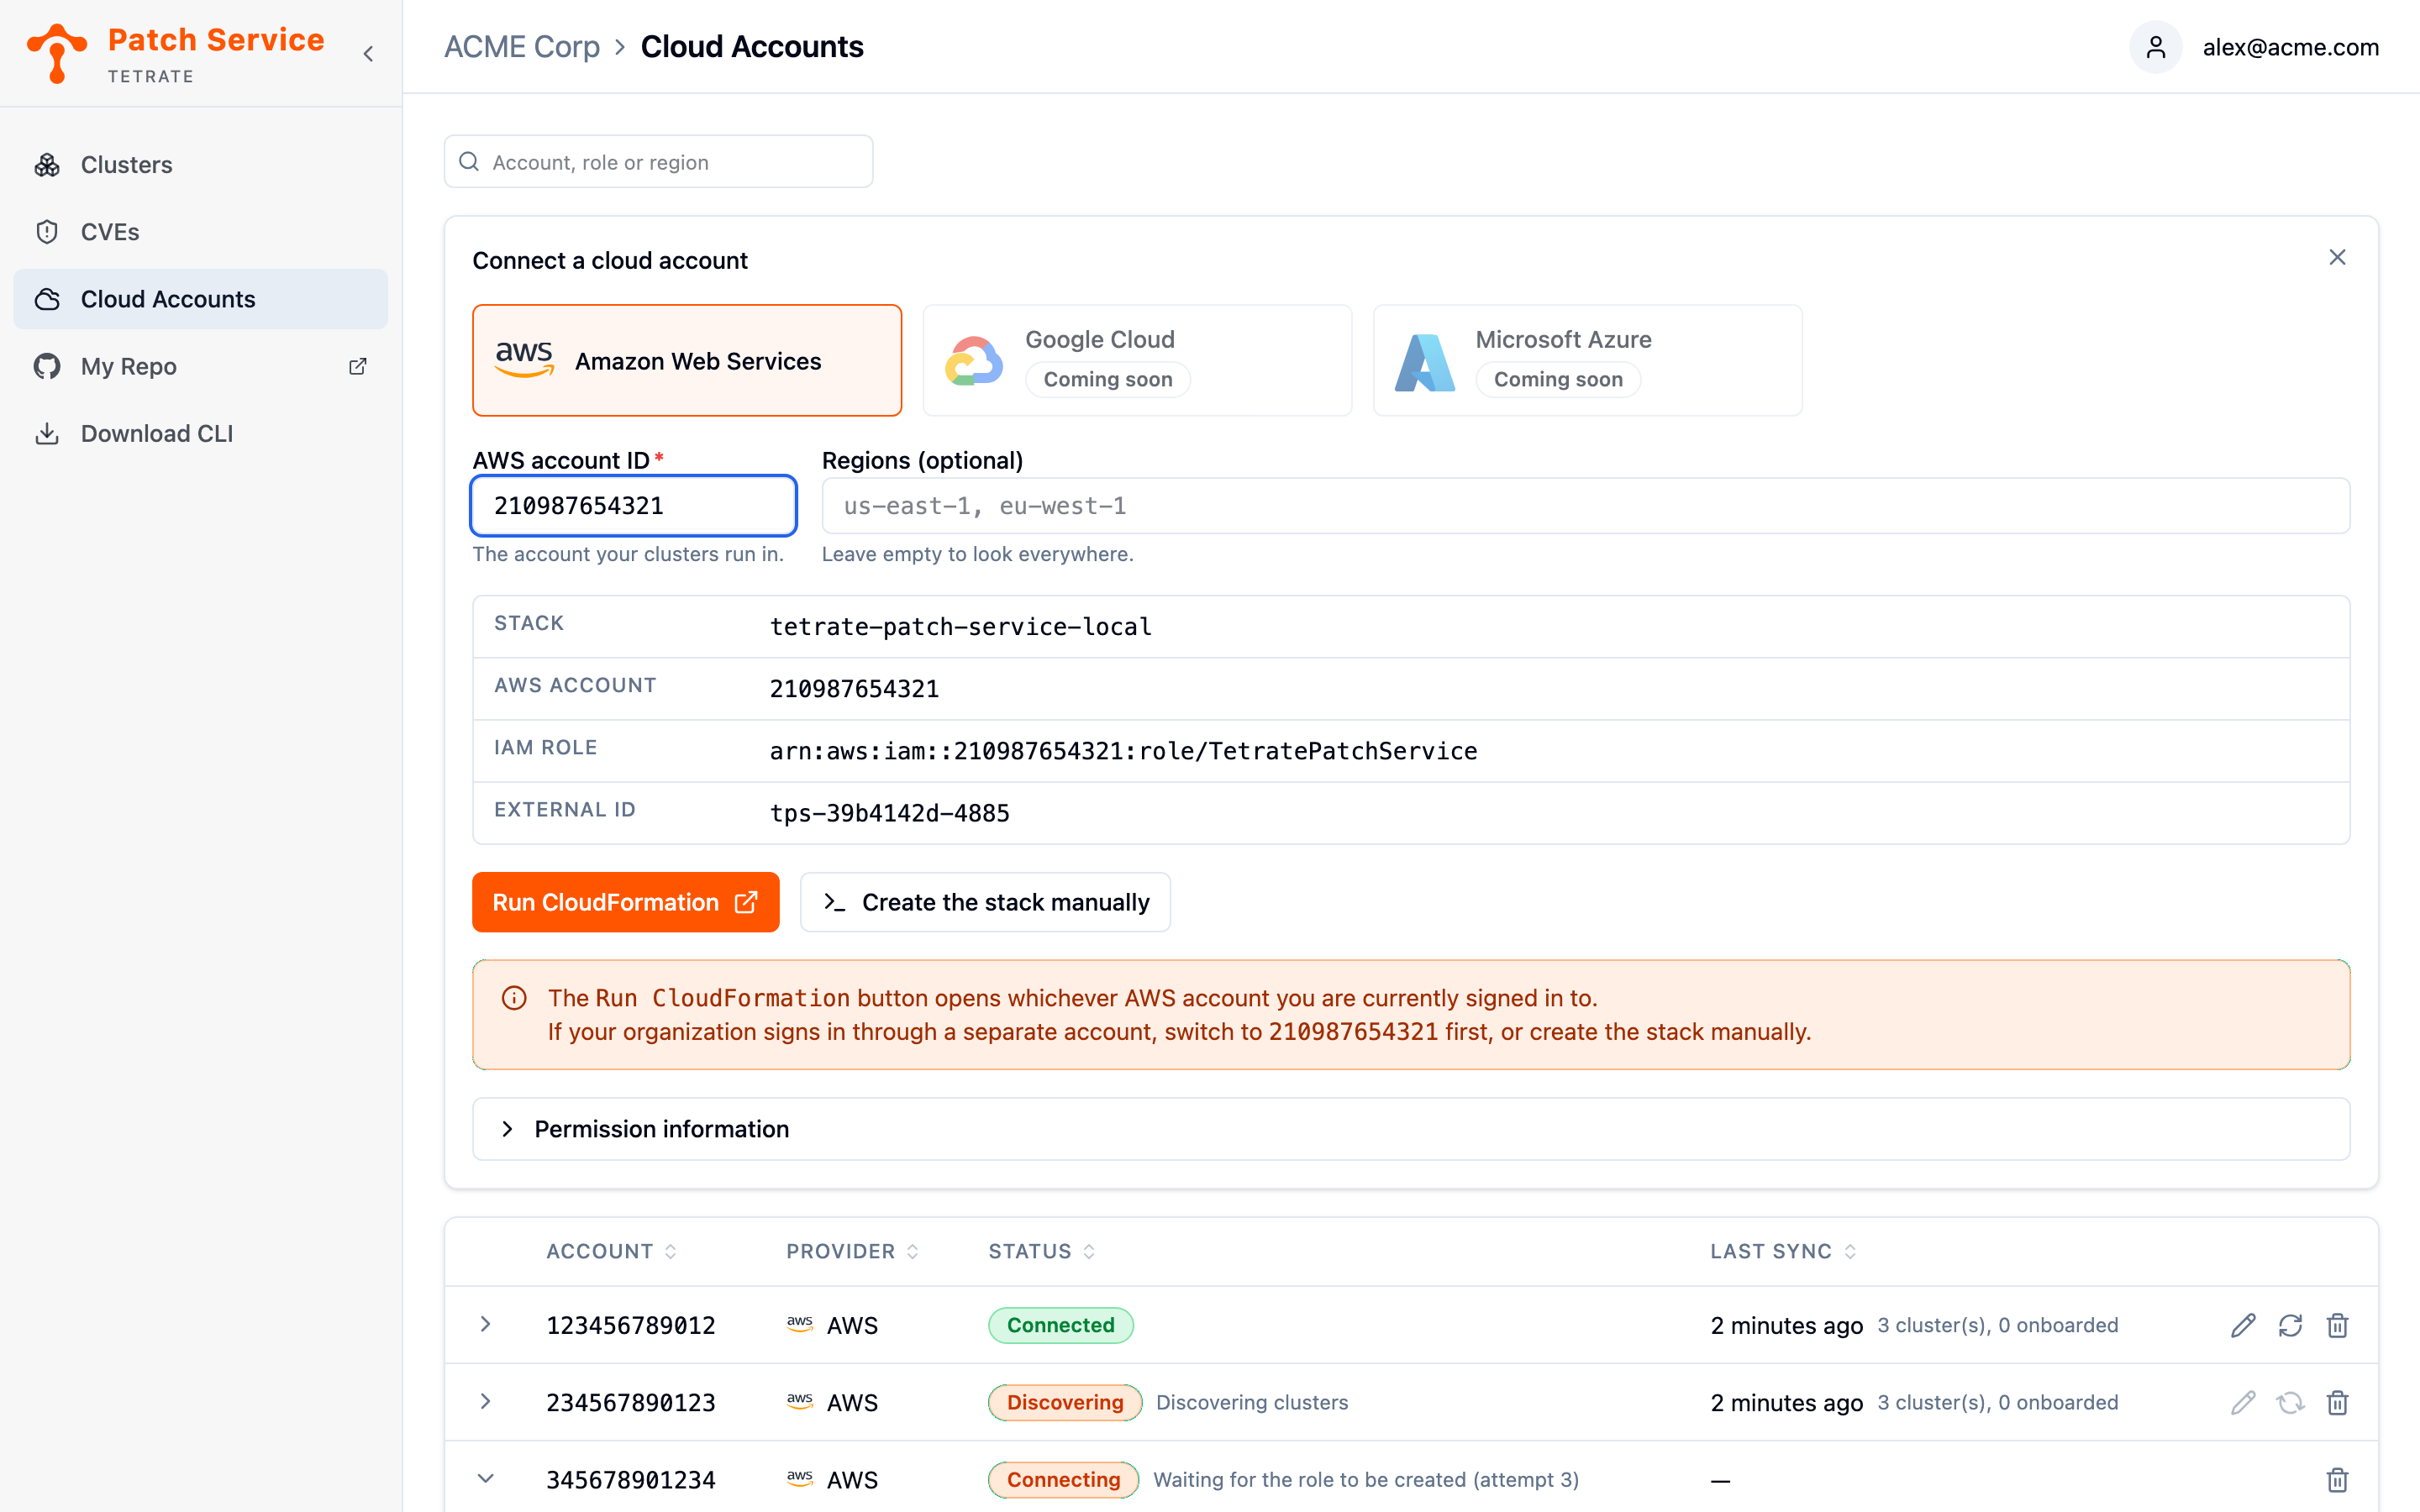The image size is (2420, 1512).
Task: Click AWS provider icon in row 234567890123
Action: (799, 1400)
